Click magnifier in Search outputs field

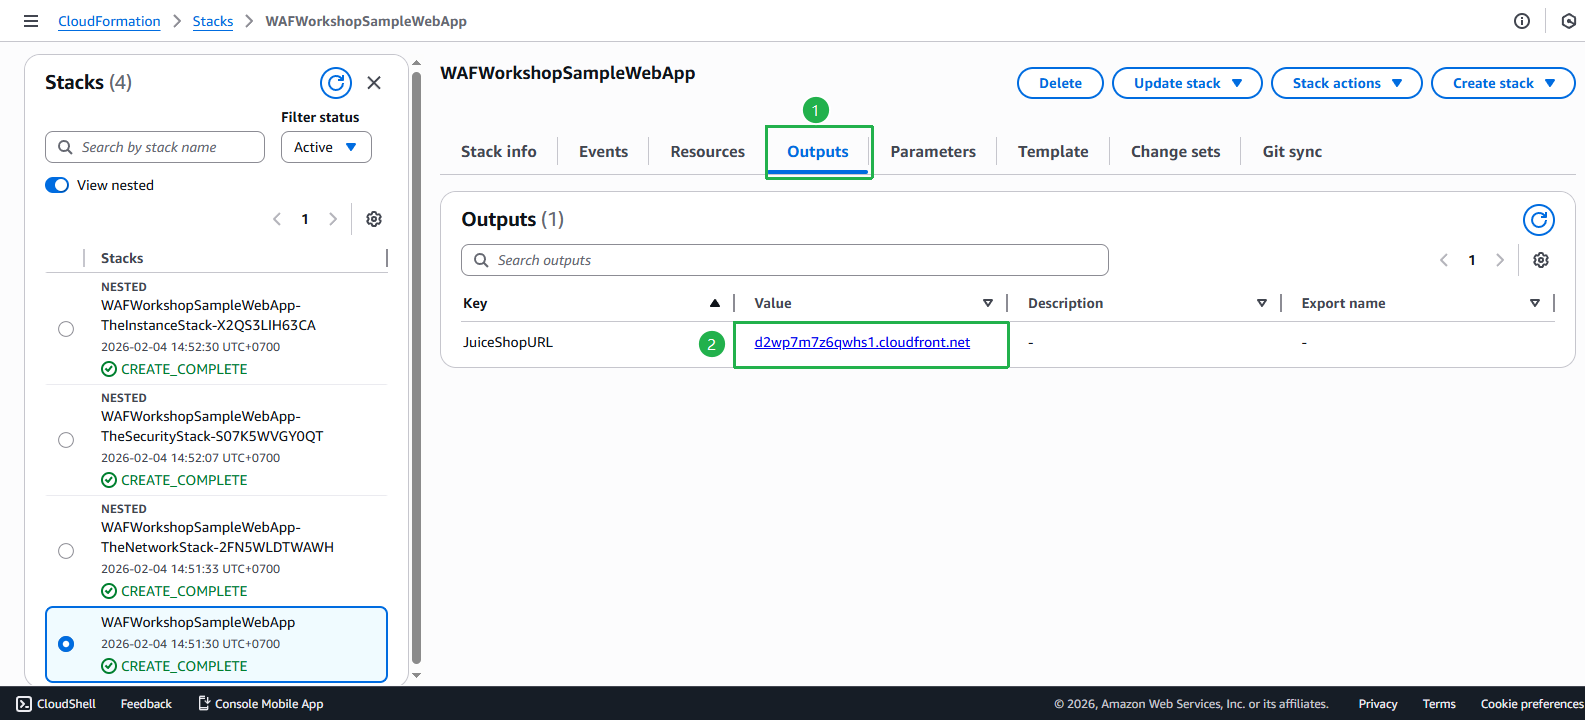481,260
